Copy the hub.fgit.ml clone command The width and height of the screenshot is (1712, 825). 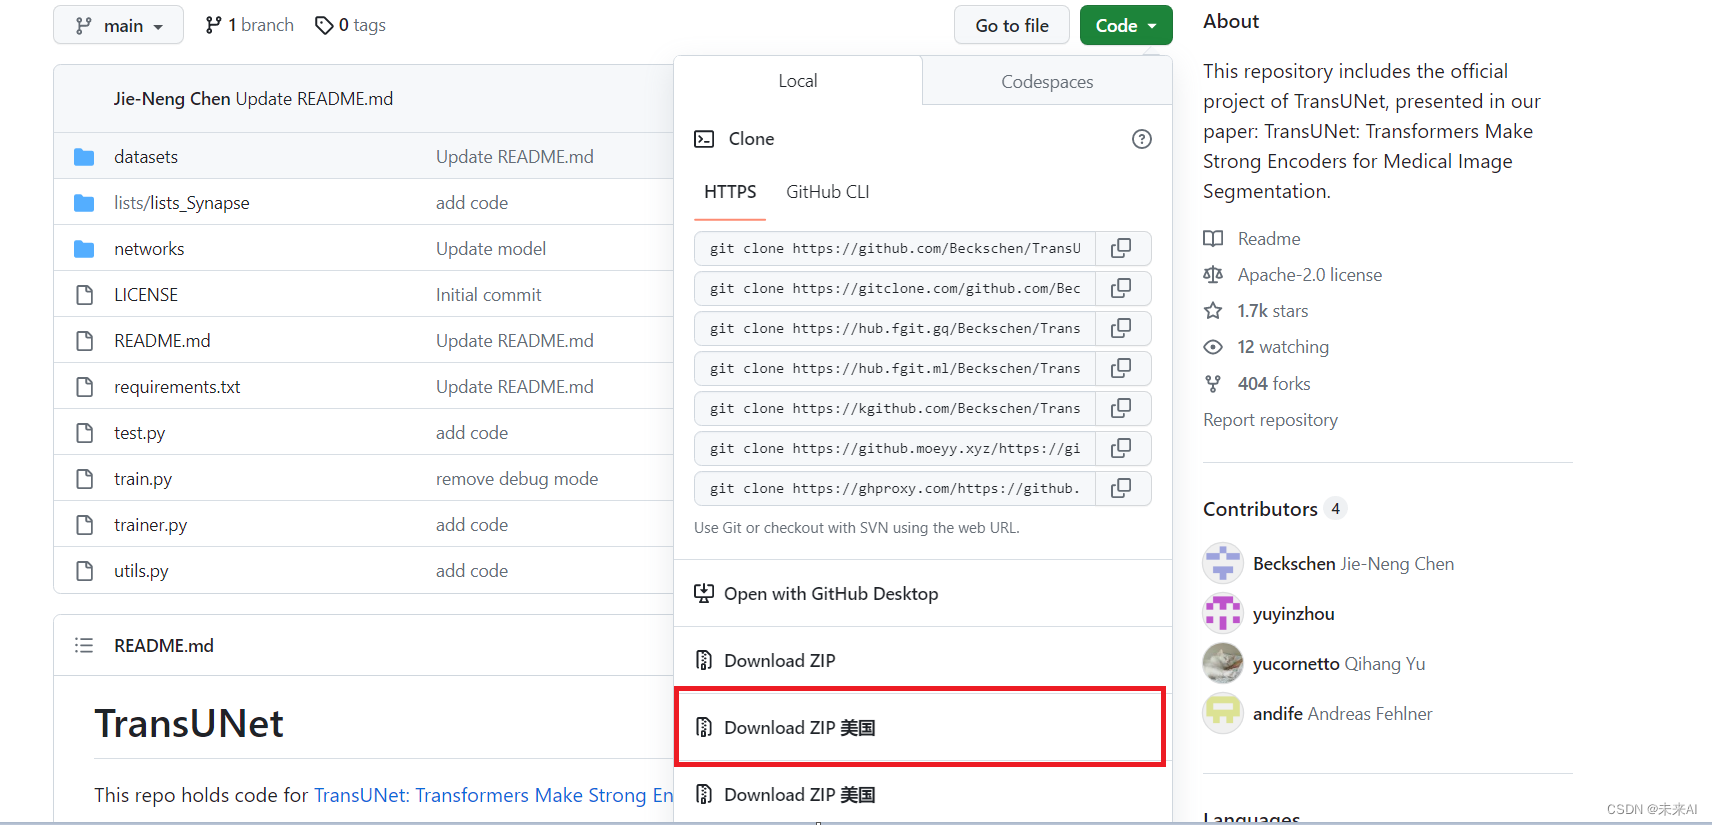coord(1122,368)
